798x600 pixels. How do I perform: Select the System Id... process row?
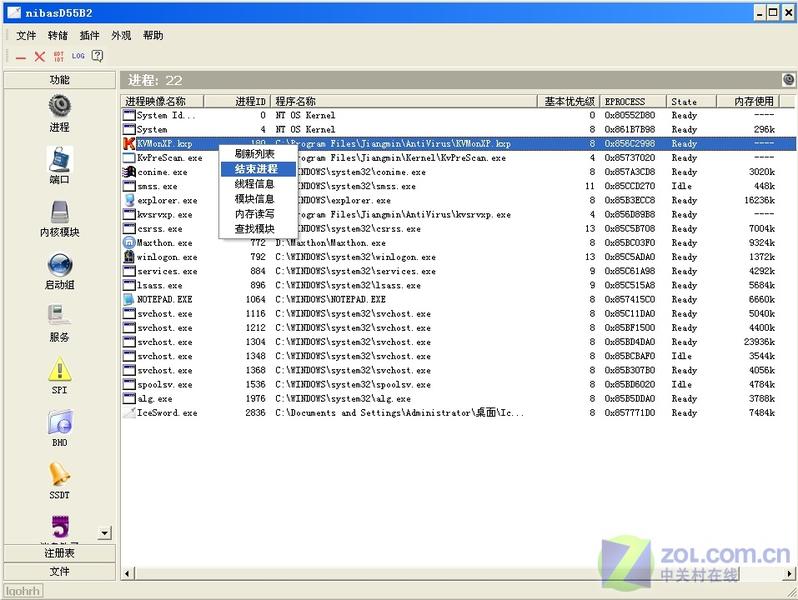459,115
